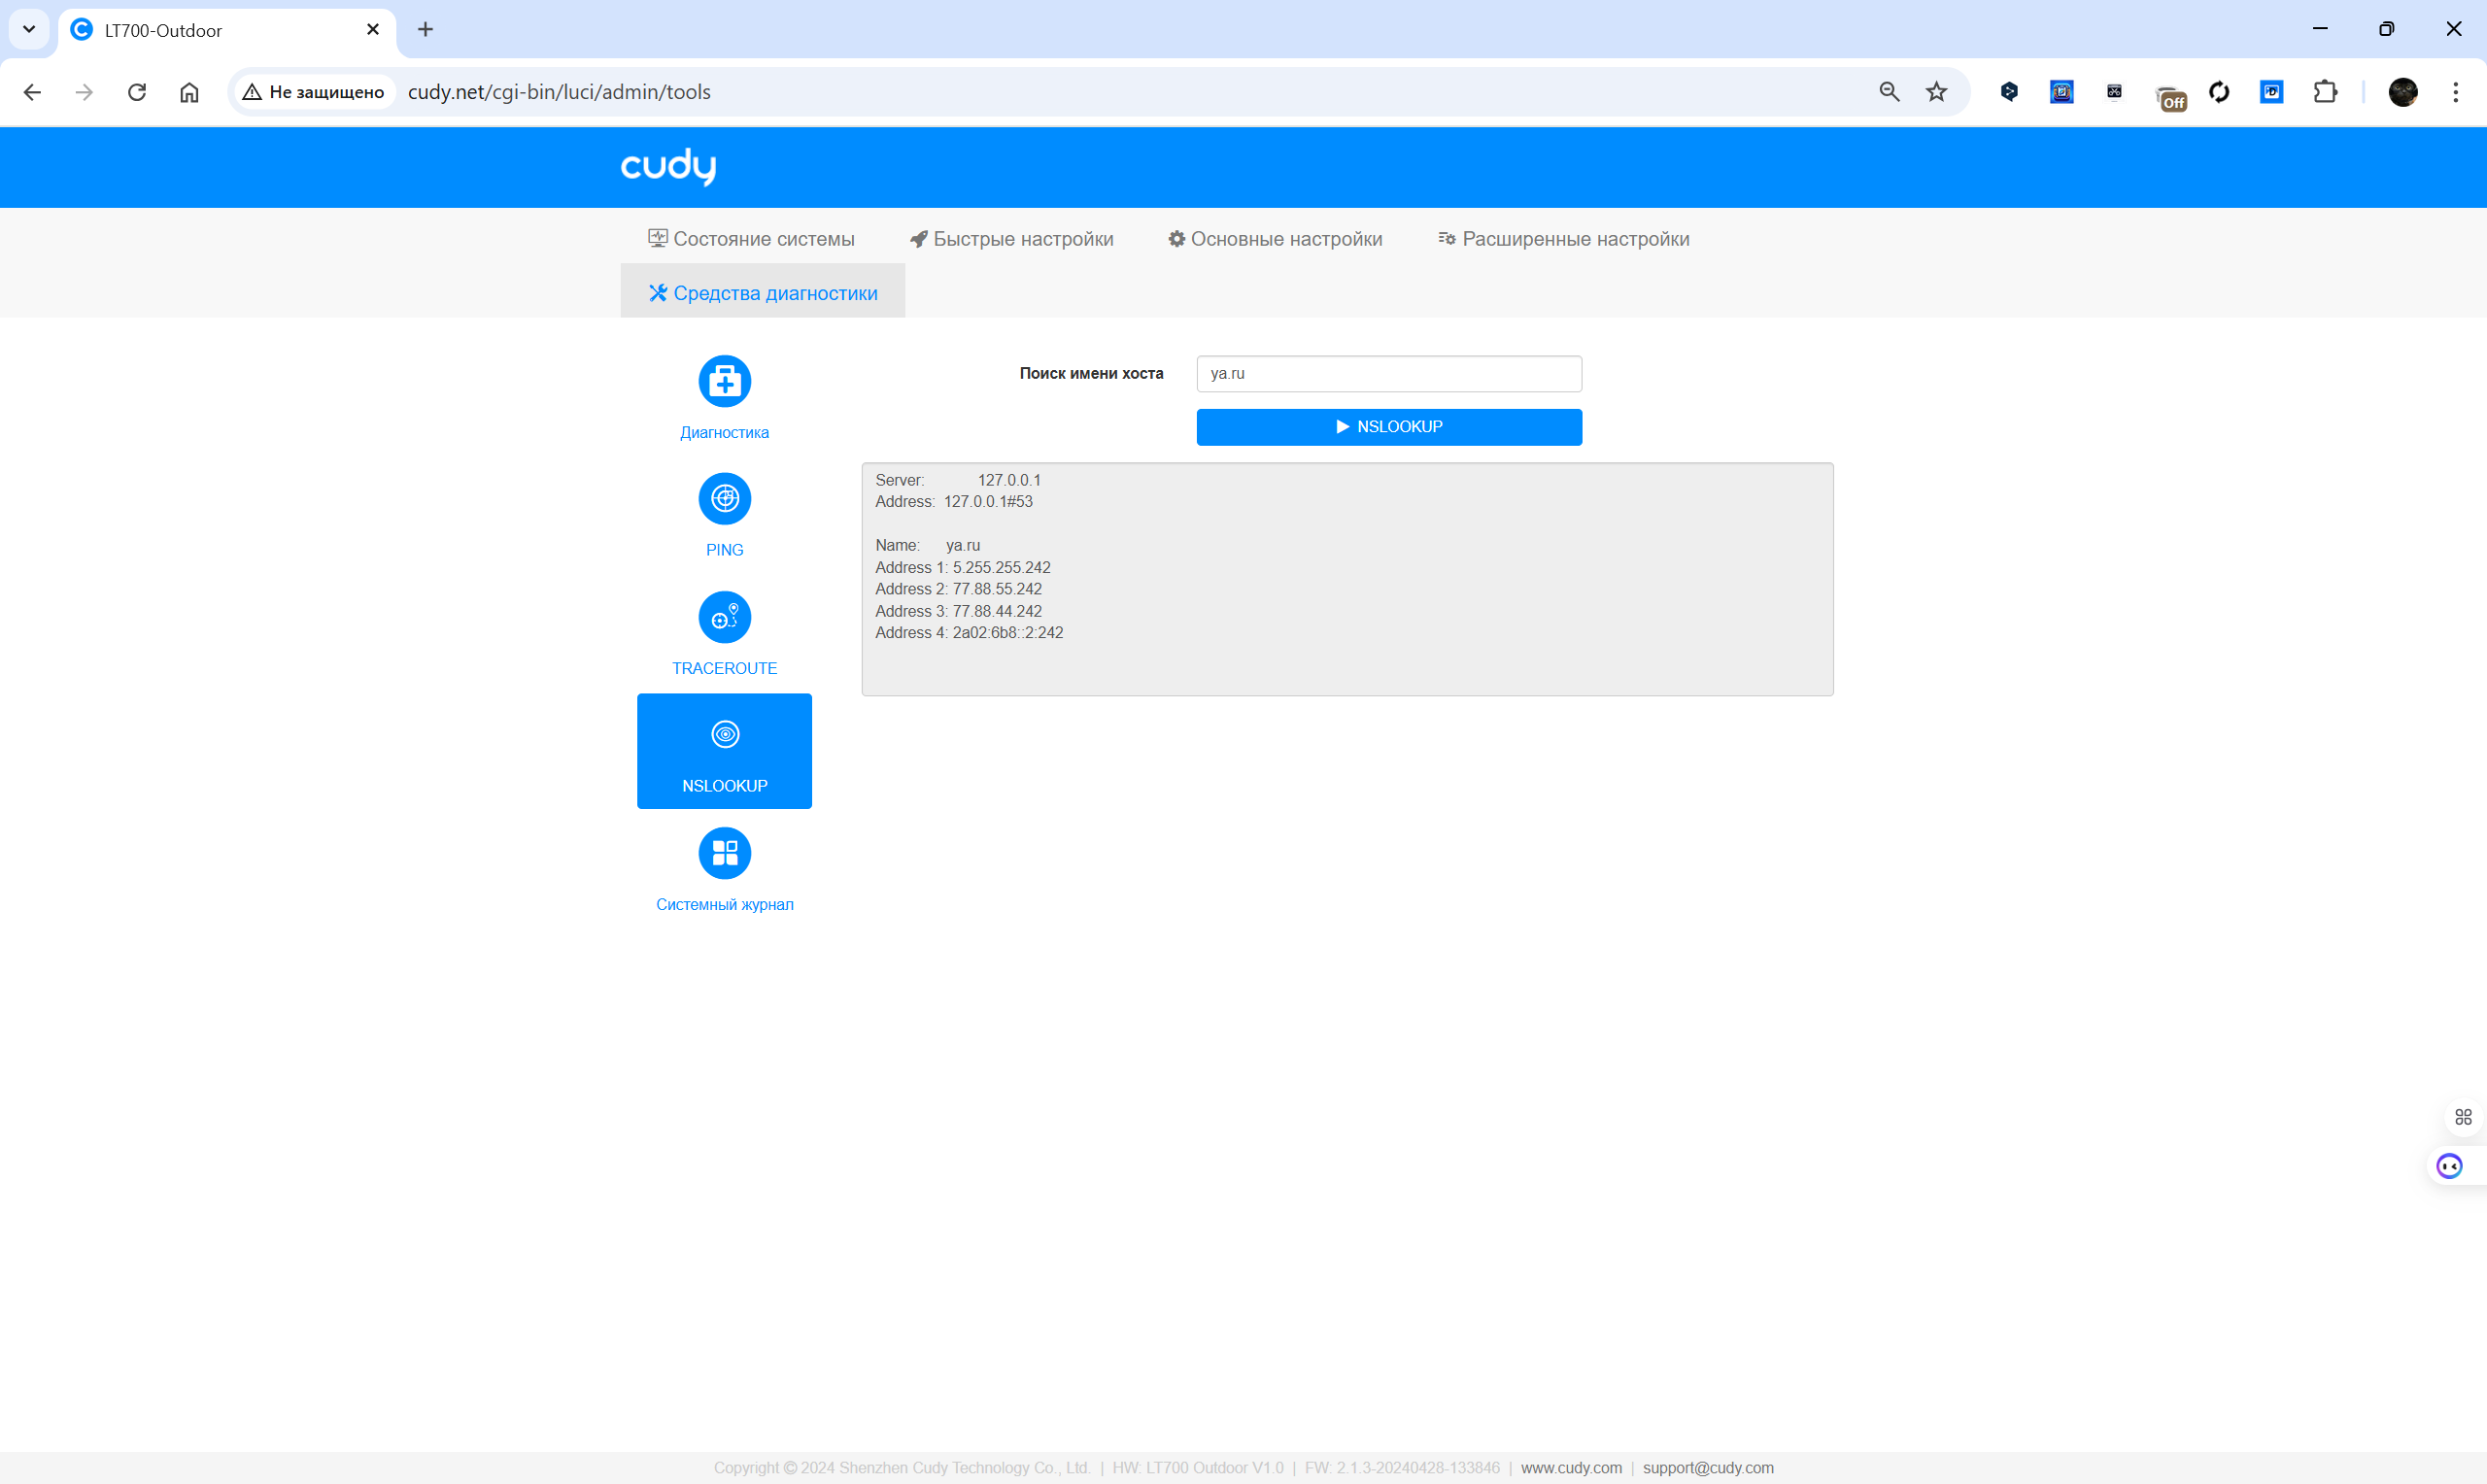Viewport: 2487px width, 1484px height.
Task: Open the TRACEROUTE tool icon
Action: point(724,617)
